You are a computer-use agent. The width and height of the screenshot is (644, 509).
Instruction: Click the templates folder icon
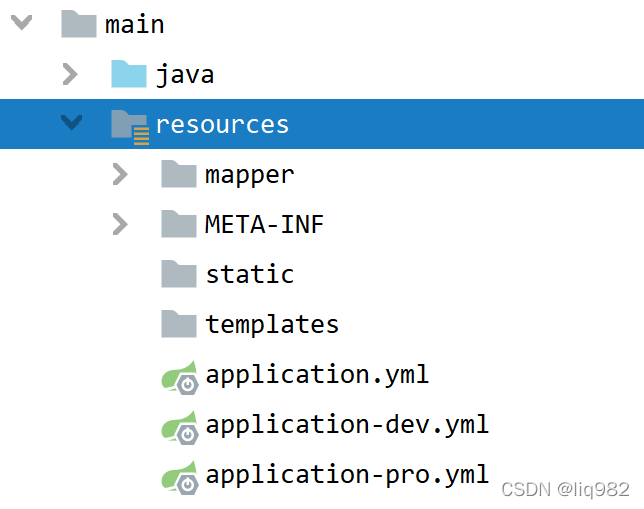(x=179, y=324)
